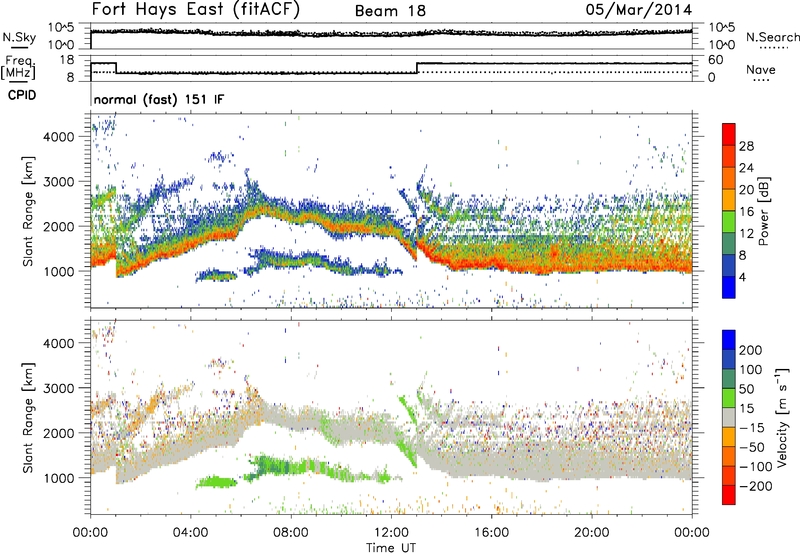Click the 28 label on power colorbar
This screenshot has height=554, width=800.
coord(746,146)
